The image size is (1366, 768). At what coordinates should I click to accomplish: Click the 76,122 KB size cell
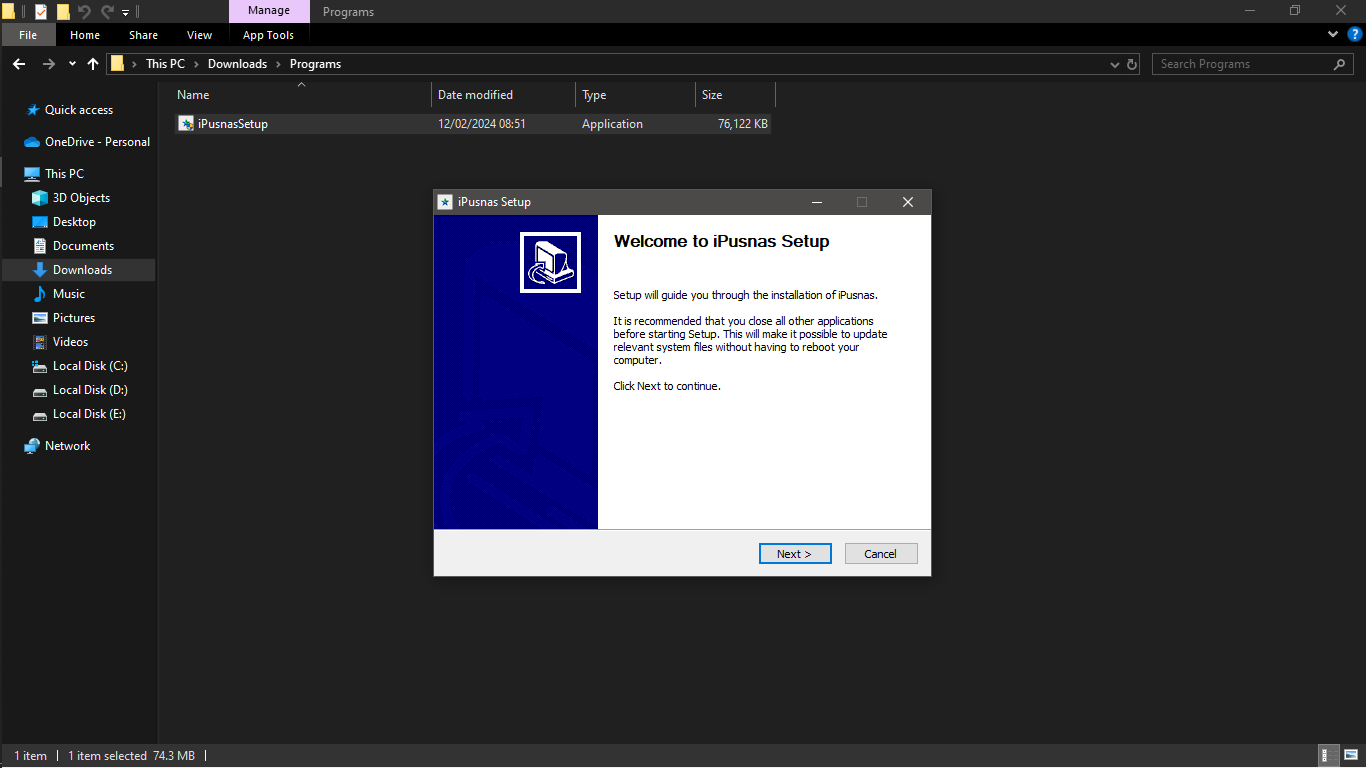pos(743,124)
